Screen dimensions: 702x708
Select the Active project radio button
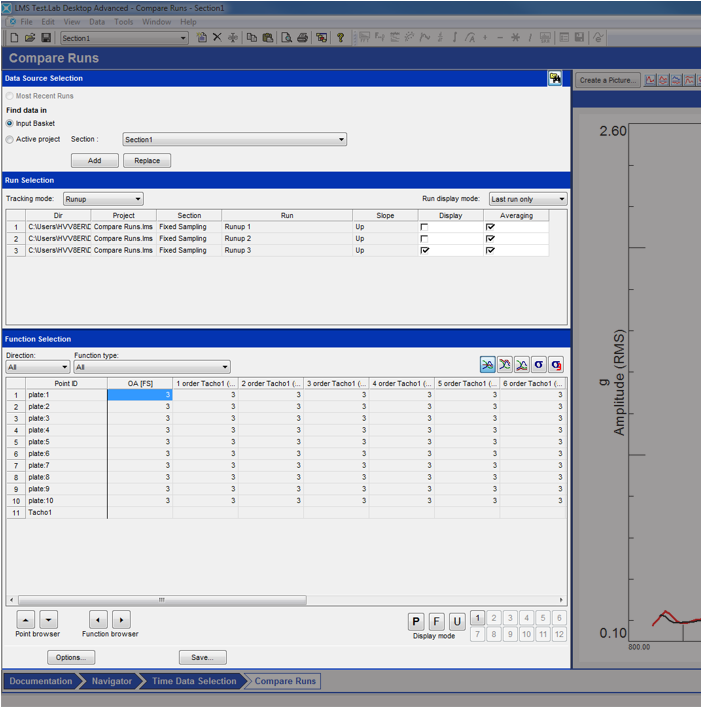coord(9,140)
